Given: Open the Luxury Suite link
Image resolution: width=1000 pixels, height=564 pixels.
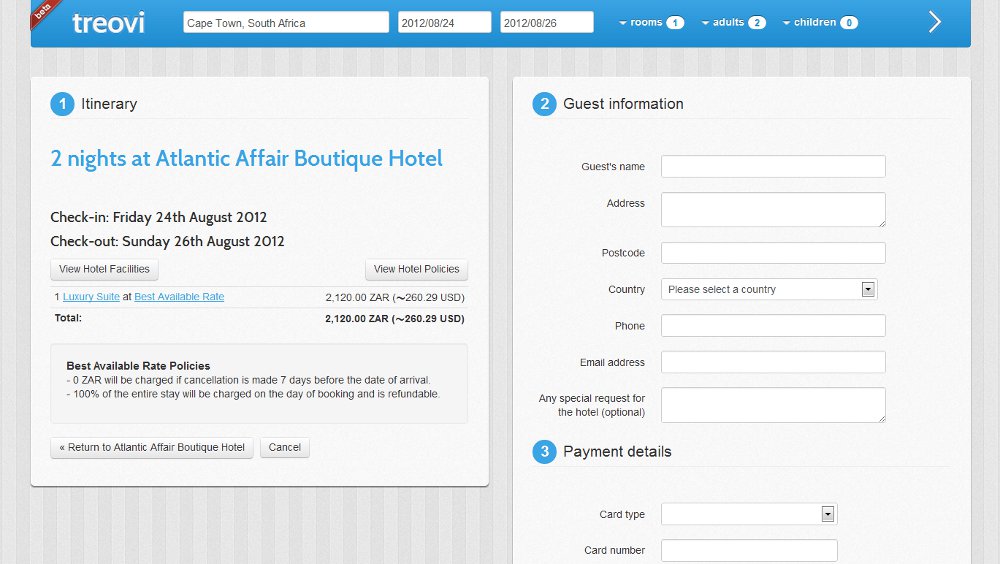Looking at the screenshot, I should 91,297.
